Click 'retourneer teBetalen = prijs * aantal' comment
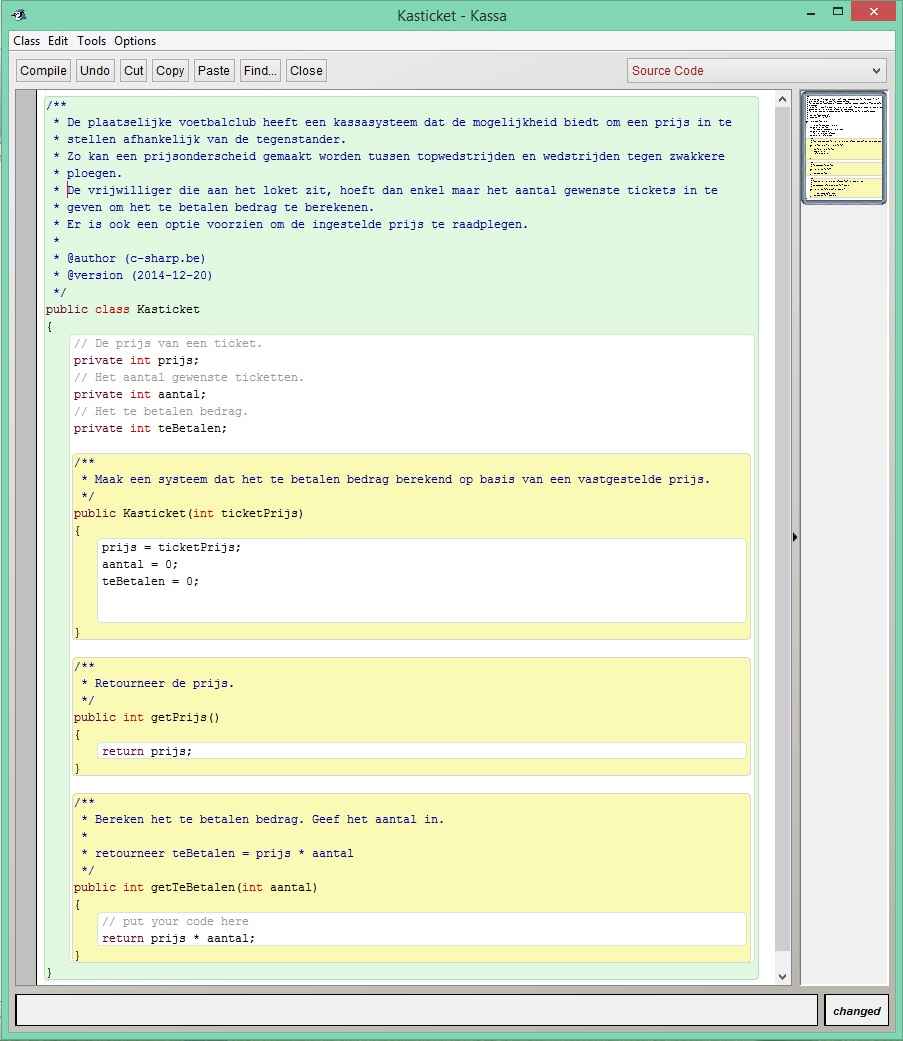This screenshot has height=1041, width=903. (224, 853)
